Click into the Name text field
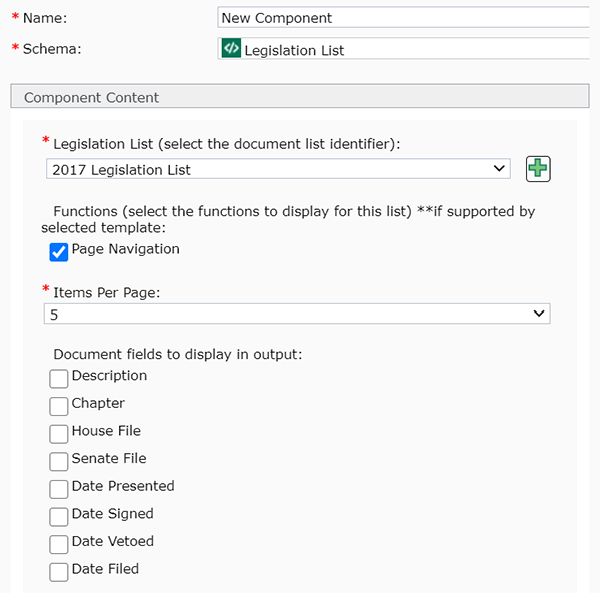The height and width of the screenshot is (593, 600). tap(400, 18)
